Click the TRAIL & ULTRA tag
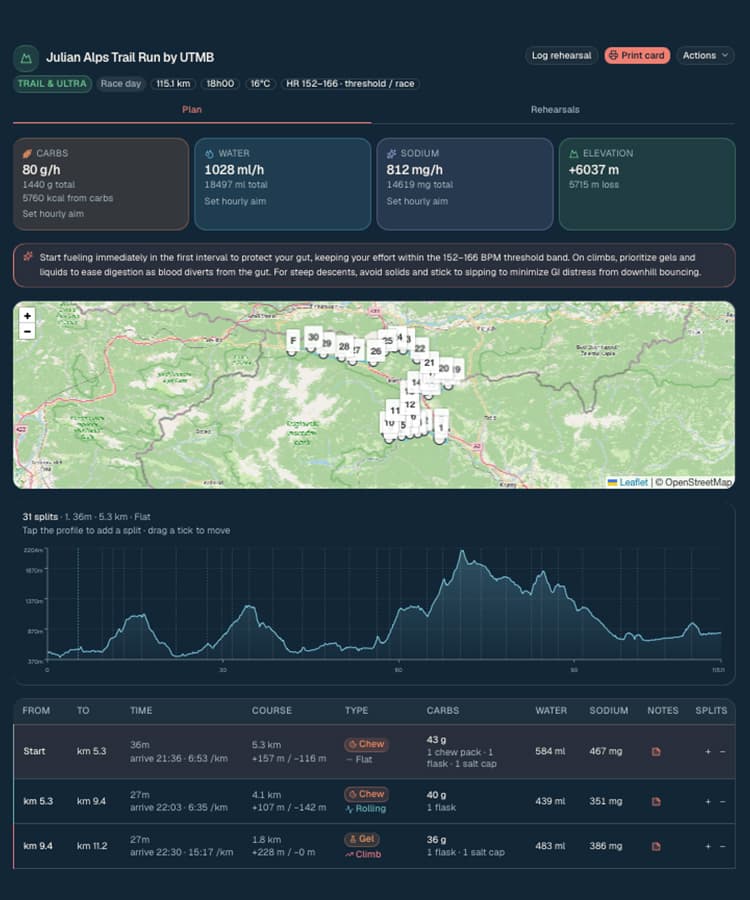Screen dimensions: 750x900 pyautogui.click(x=52, y=84)
